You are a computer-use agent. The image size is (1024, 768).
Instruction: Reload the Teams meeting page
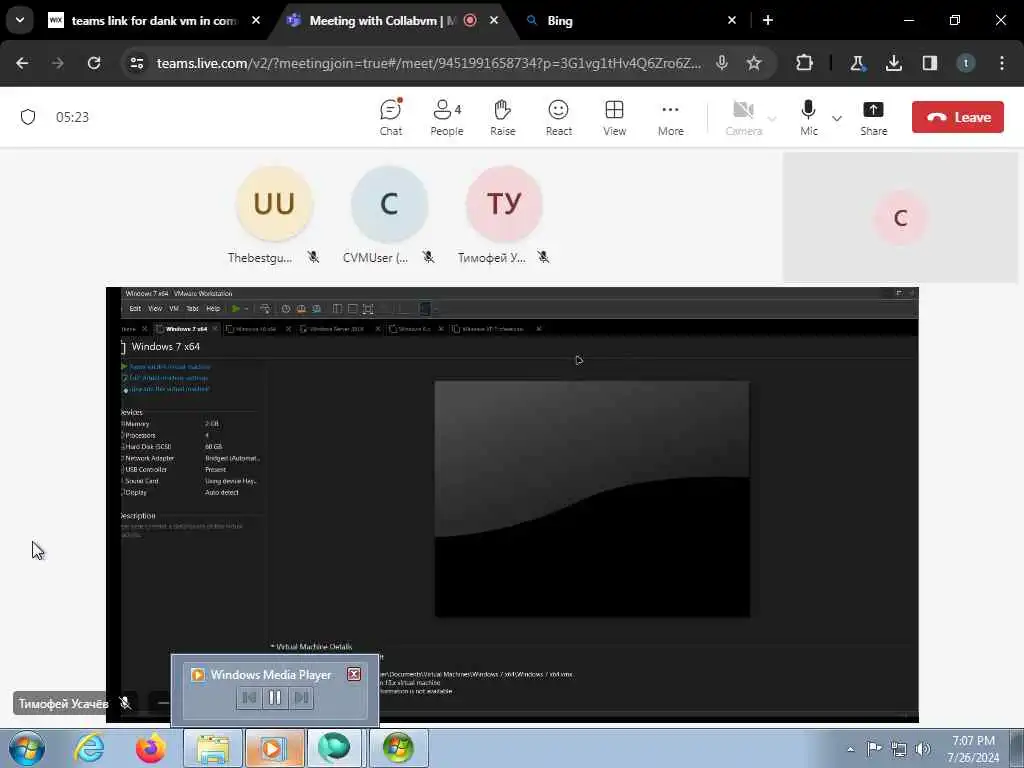pyautogui.click(x=94, y=63)
